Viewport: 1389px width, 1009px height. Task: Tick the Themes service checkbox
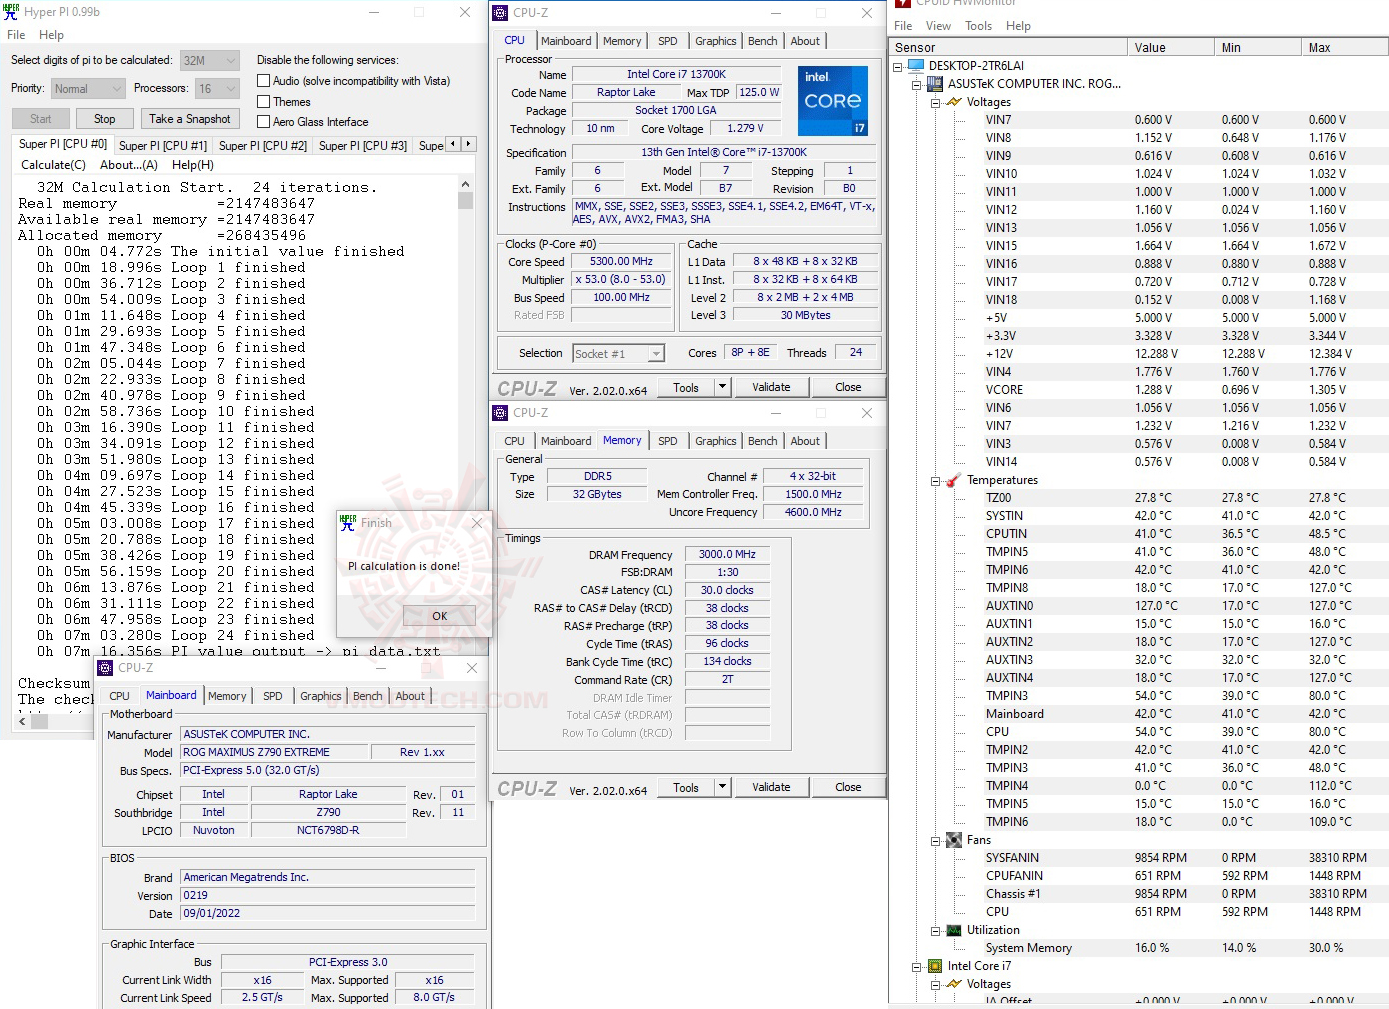[264, 102]
